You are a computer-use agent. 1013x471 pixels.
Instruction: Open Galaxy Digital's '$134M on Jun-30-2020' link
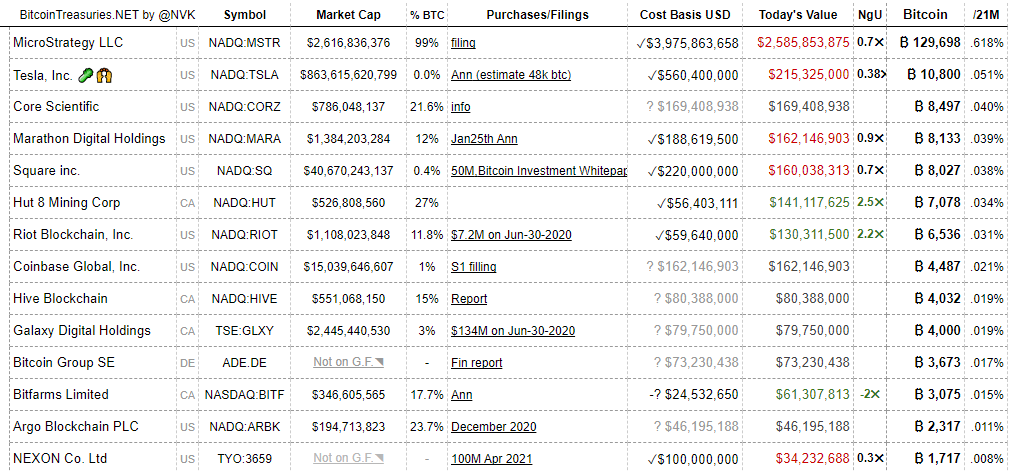tap(512, 331)
